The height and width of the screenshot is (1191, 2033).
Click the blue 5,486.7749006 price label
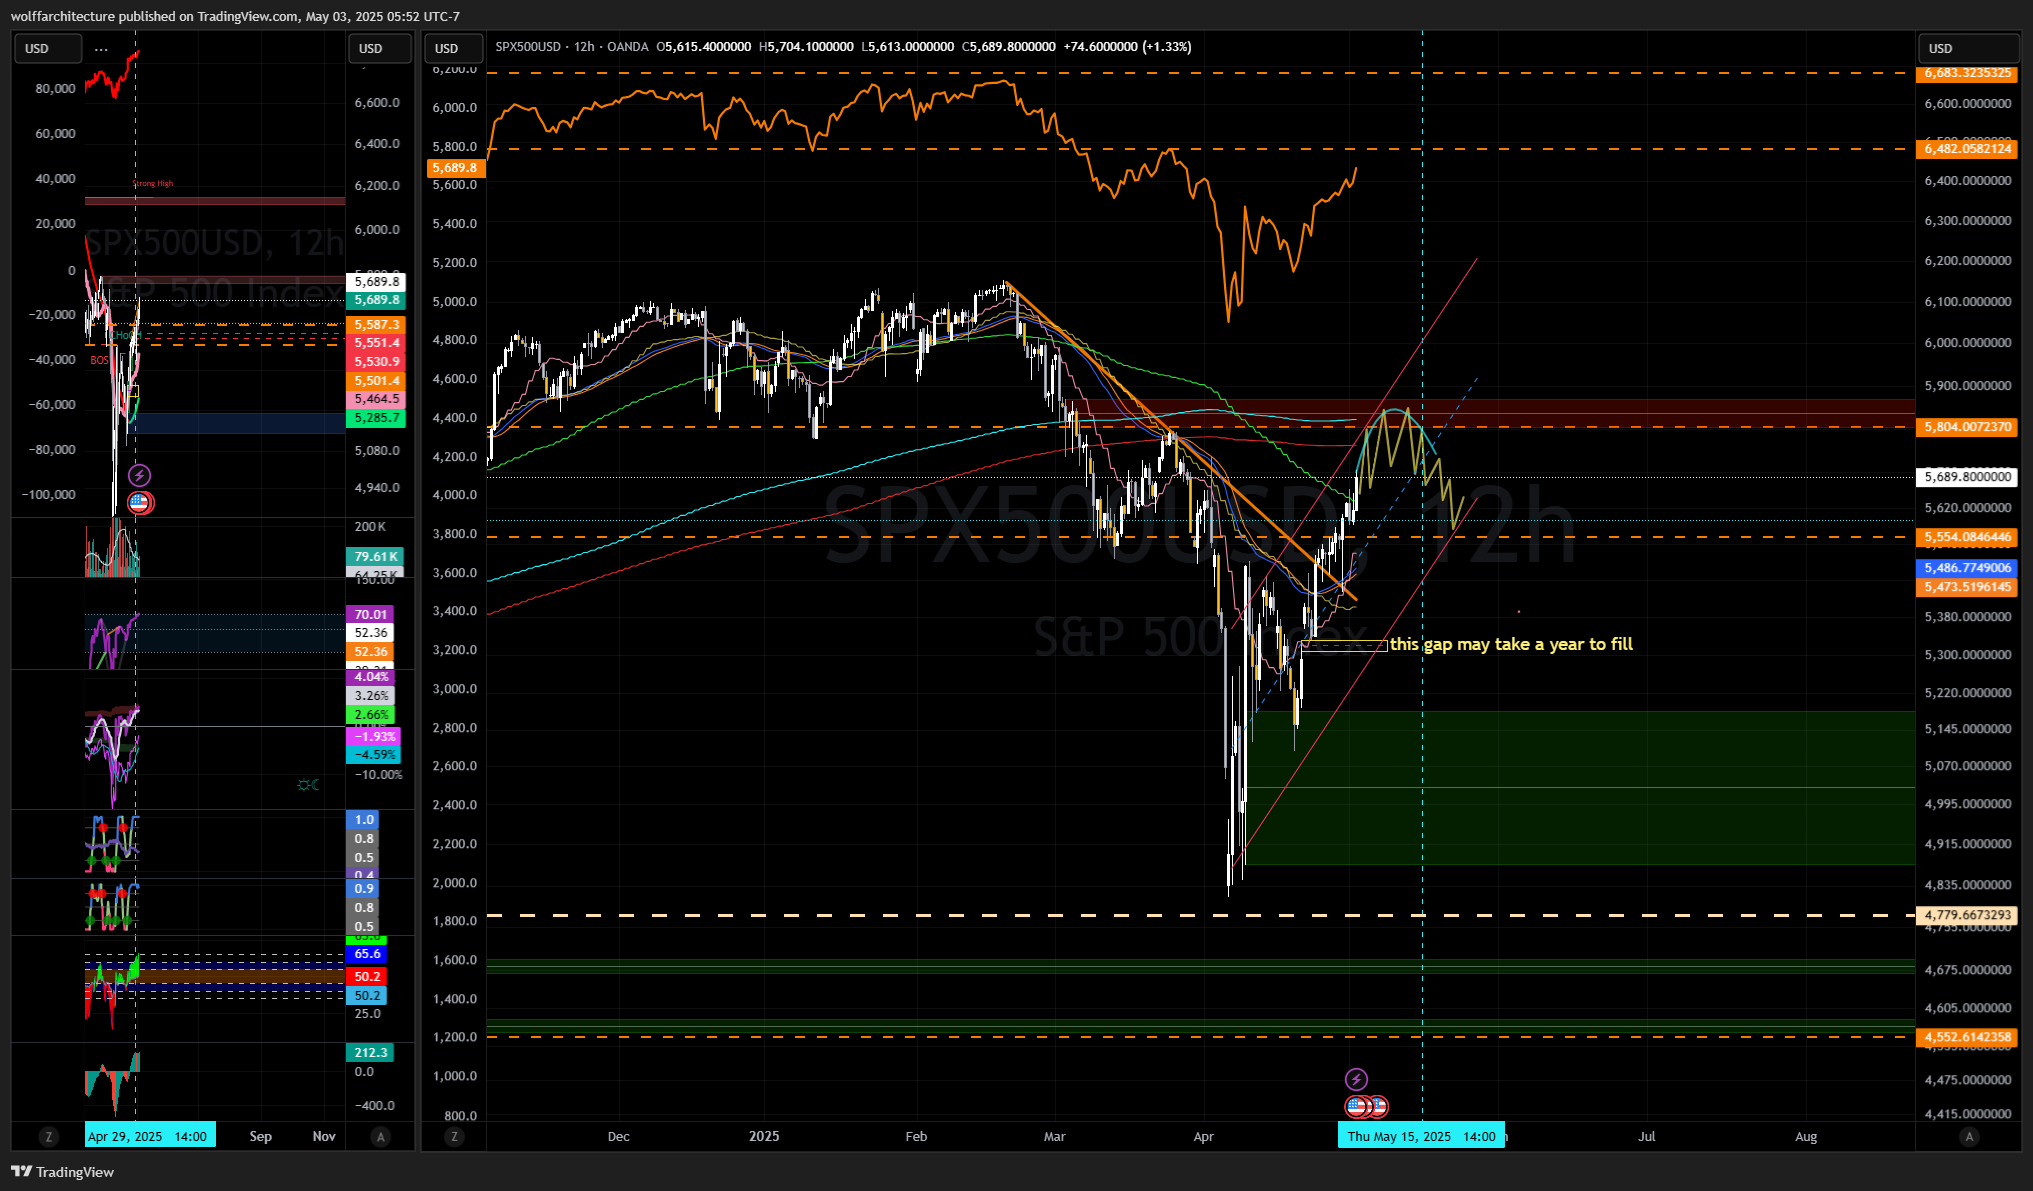pos(1967,568)
